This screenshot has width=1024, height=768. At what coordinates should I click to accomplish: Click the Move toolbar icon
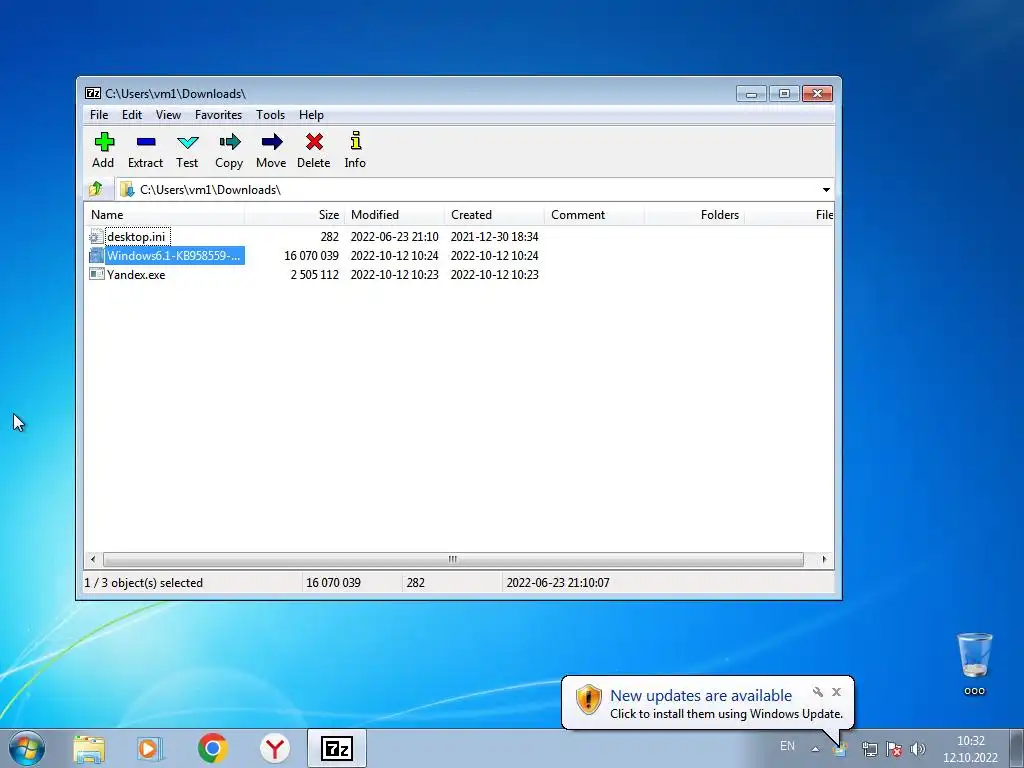[272, 142]
